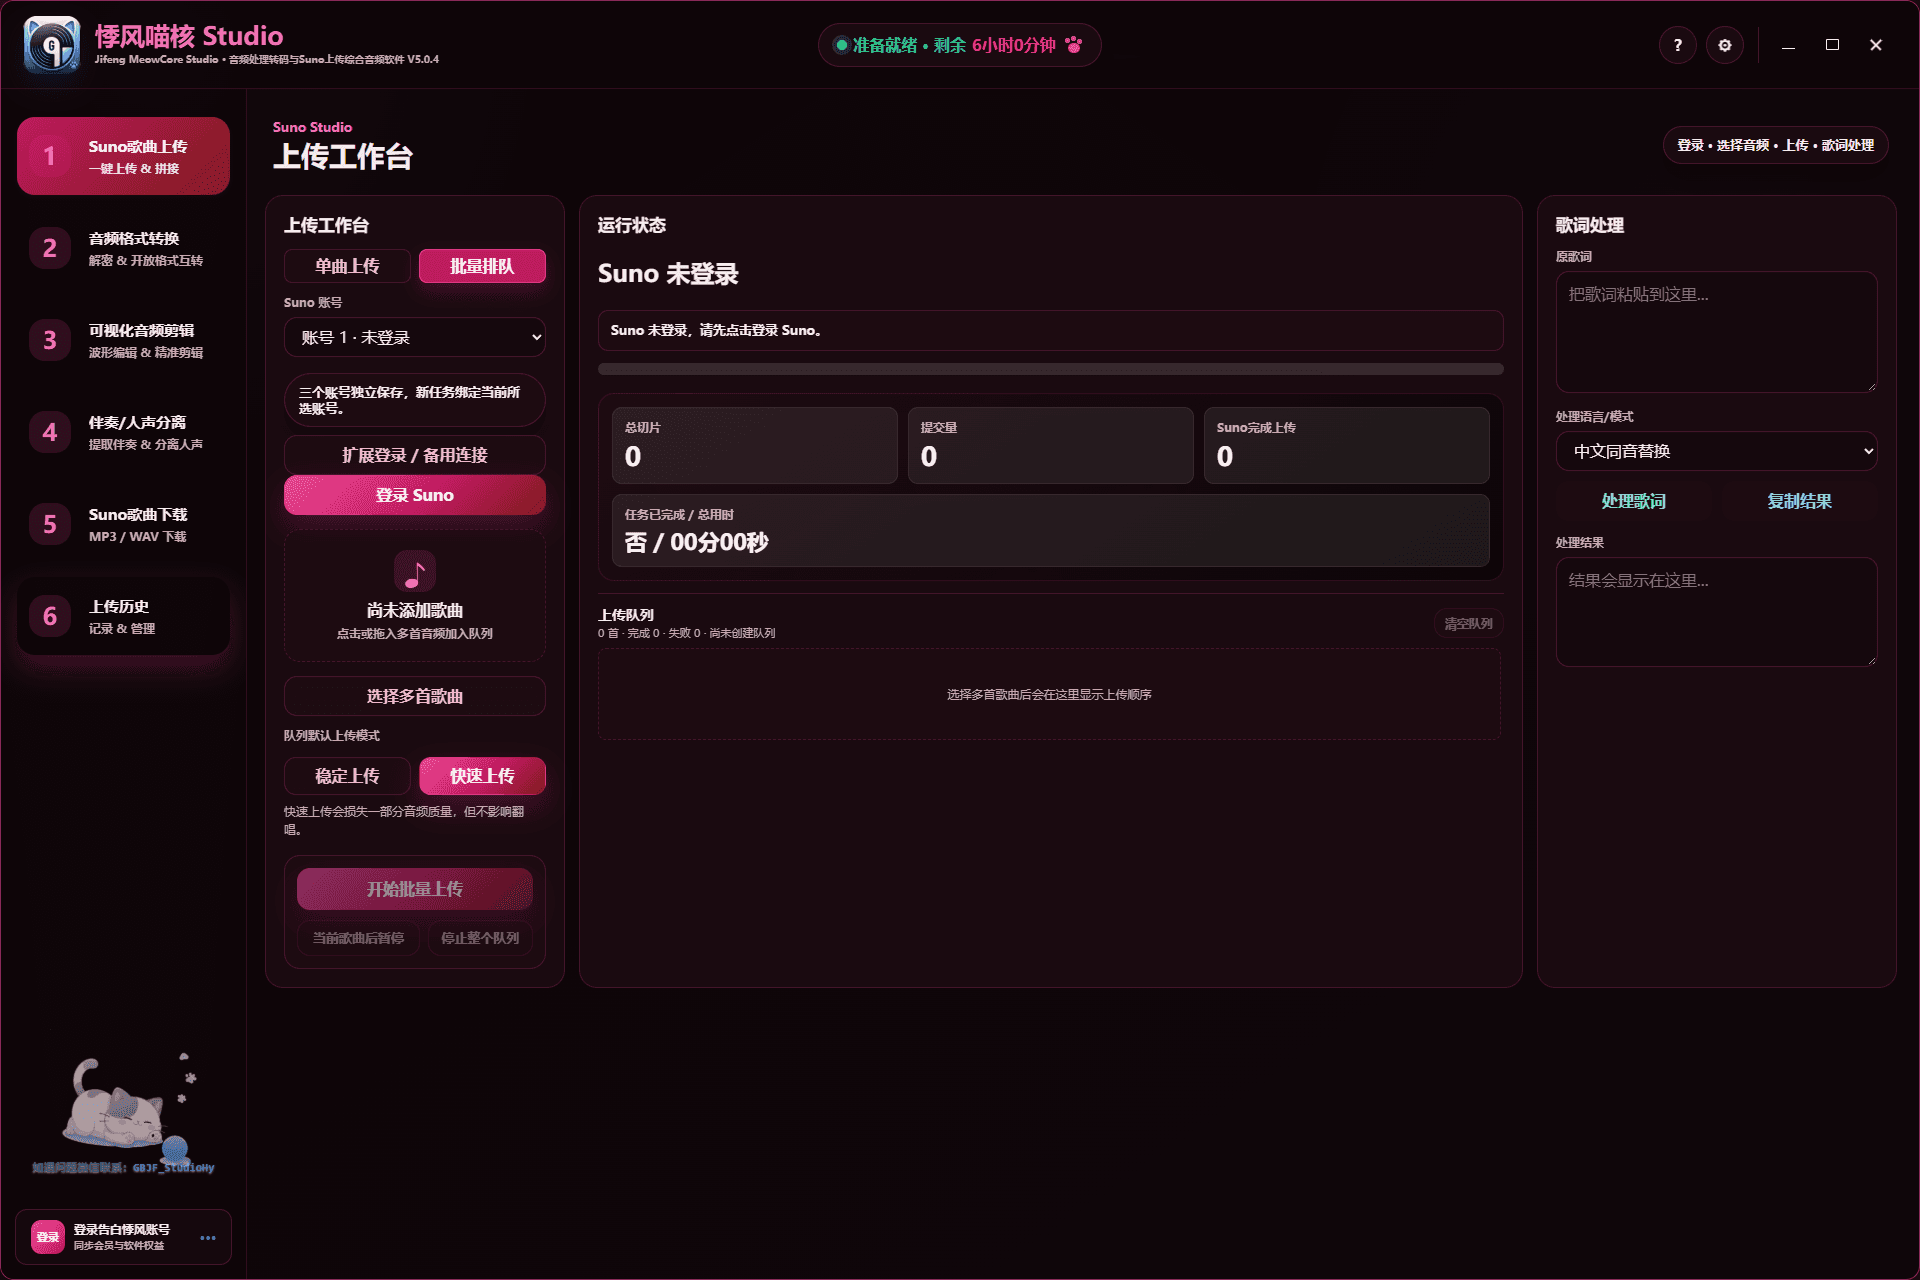Click the 登录 Suno button
Viewport: 1920px width, 1280px height.
415,495
